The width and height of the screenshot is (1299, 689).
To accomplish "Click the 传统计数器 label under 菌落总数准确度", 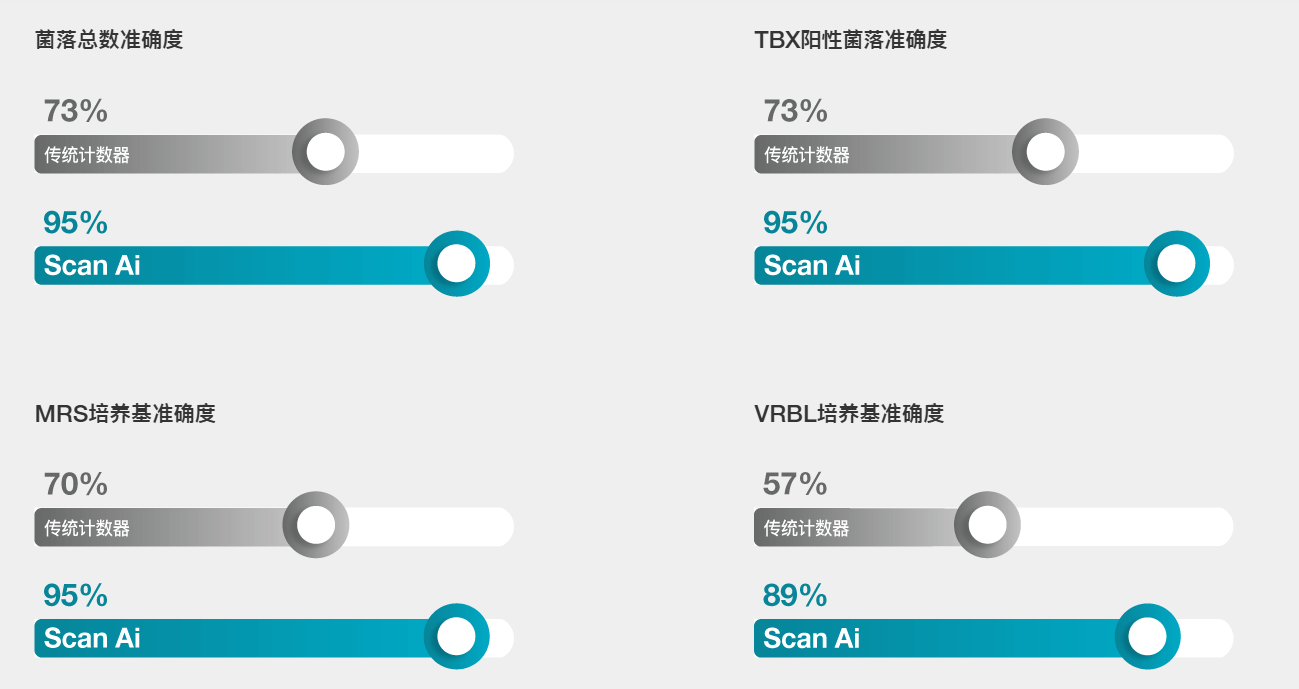I will [x=87, y=155].
